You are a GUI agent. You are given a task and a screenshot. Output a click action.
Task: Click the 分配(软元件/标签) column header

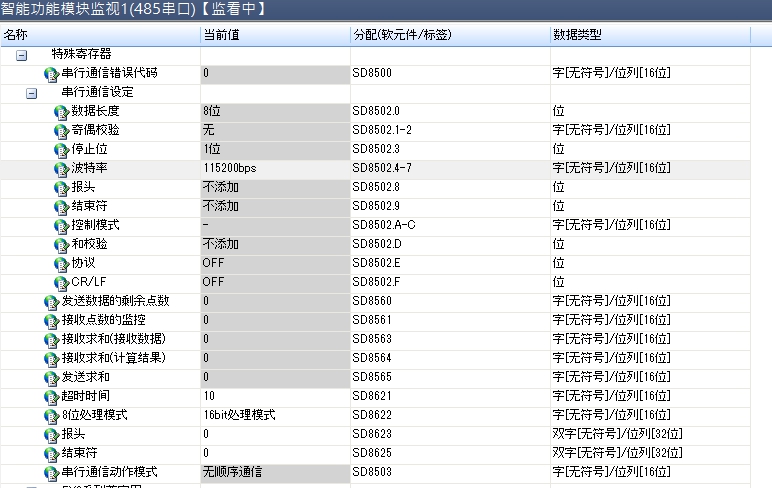click(x=449, y=35)
